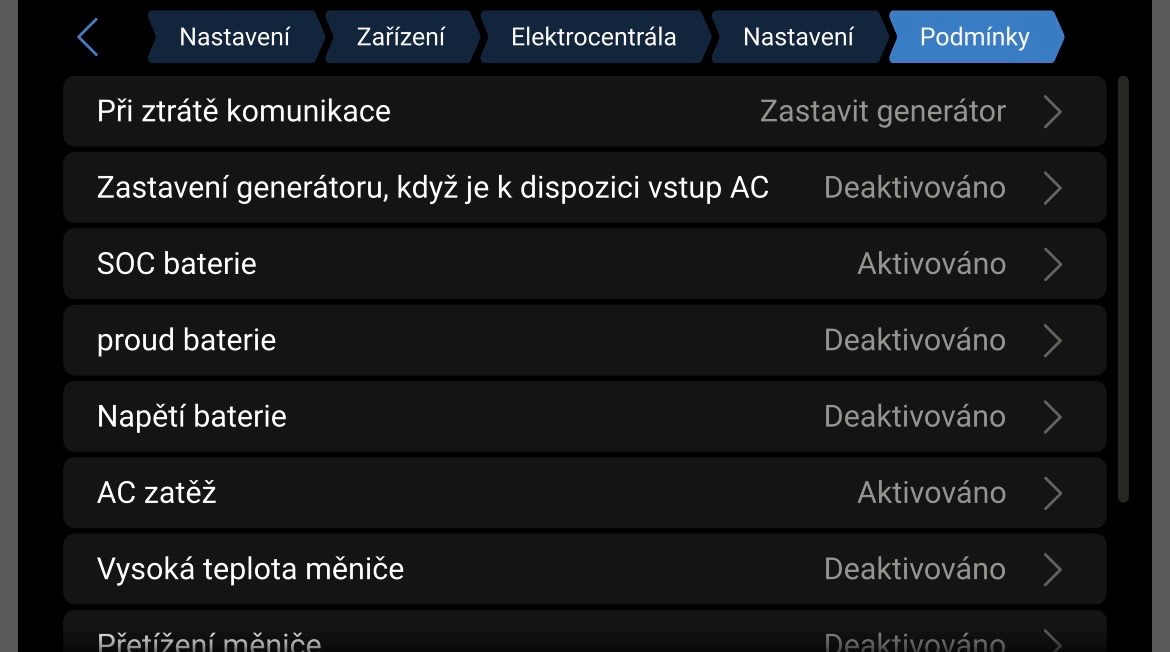Viewport: 1170px width, 652px height.
Task: Click chevron next to Zastavení generátoru row
Action: (x=1052, y=188)
